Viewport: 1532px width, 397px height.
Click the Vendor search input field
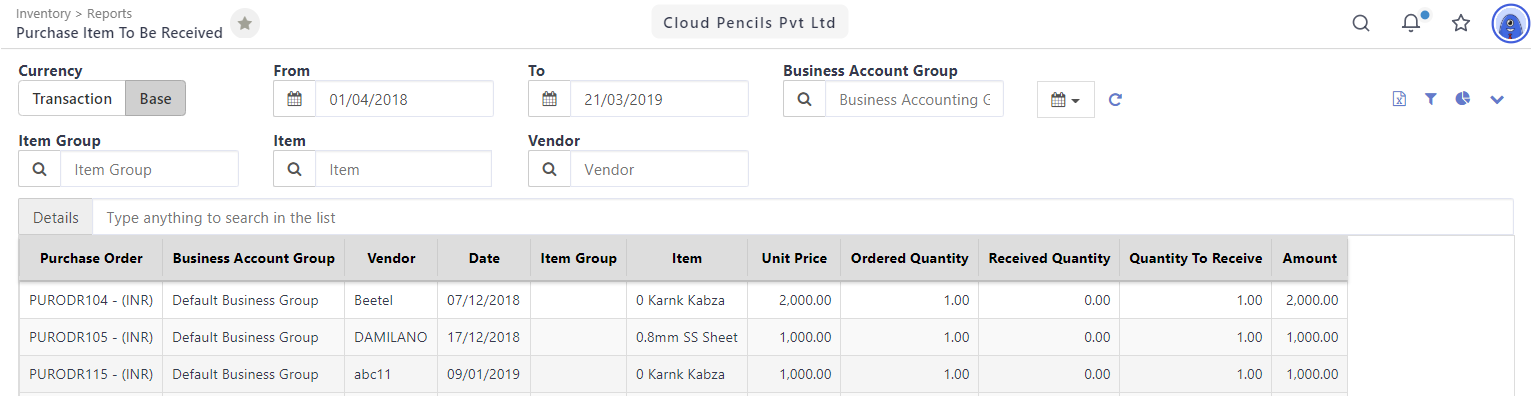pyautogui.click(x=659, y=169)
